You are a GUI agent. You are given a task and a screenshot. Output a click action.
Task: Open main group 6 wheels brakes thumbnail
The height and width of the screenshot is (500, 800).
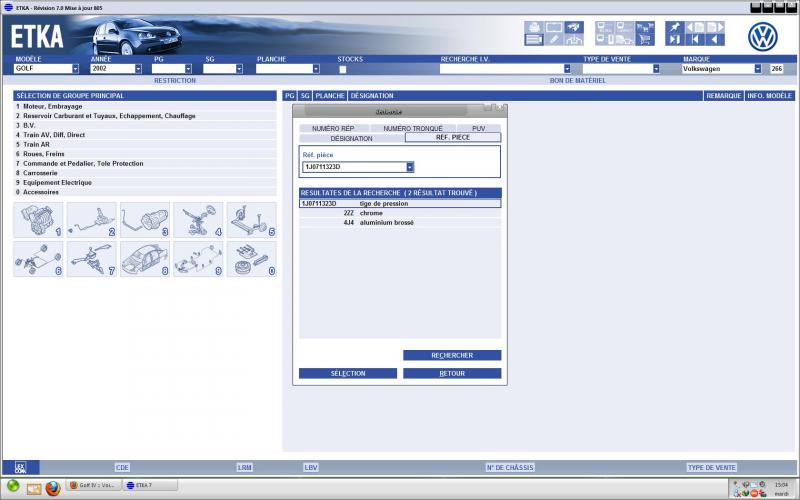click(38, 259)
